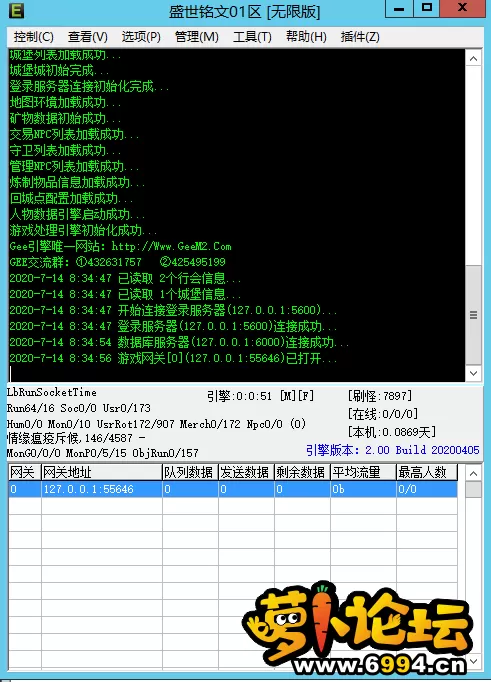
Task: Click the 引擎版本 2.00 Build label
Action: (392, 450)
